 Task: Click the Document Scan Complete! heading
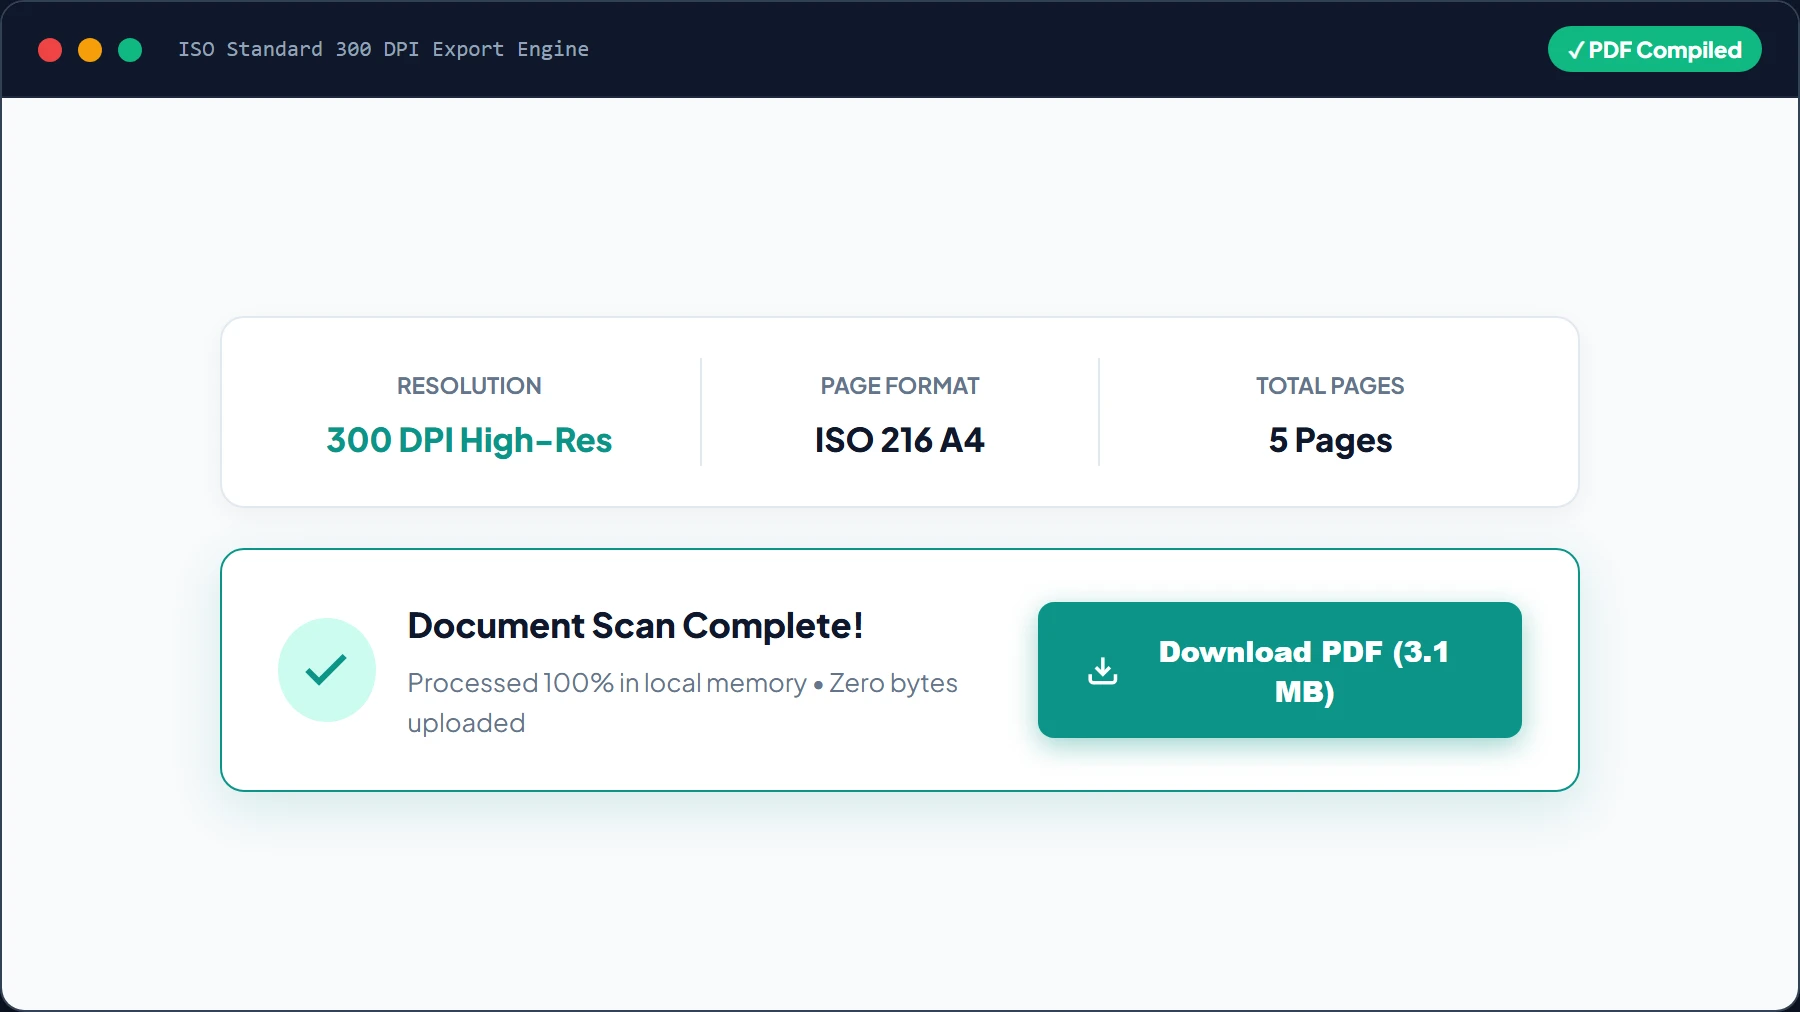(635, 626)
